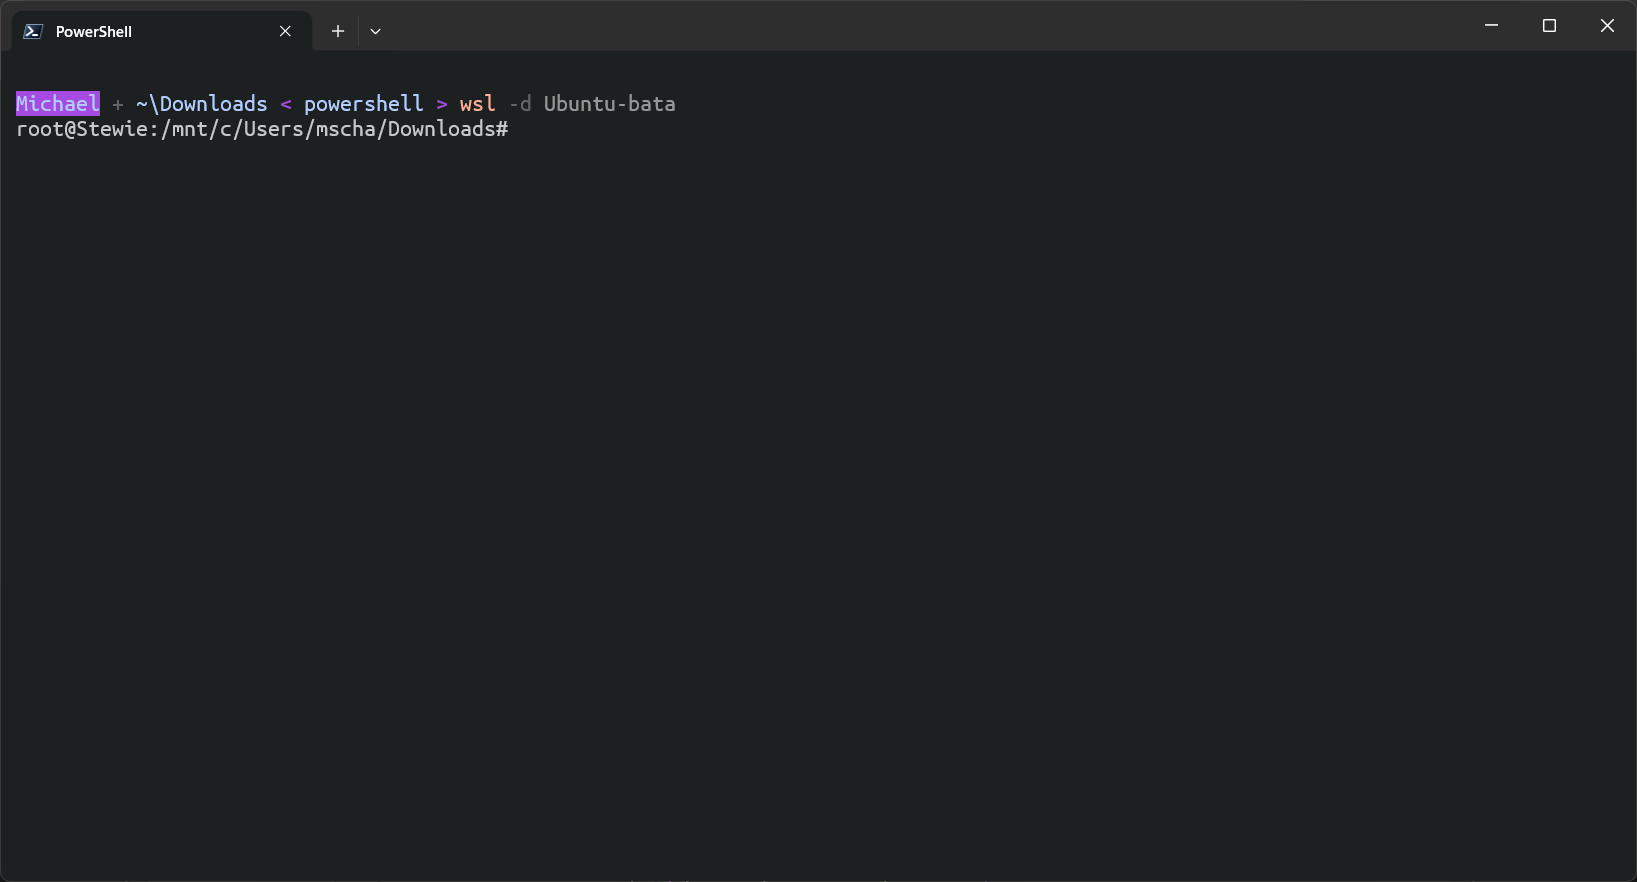Expand the terminal profile selector arrow
Screen dimensions: 1637x882
coord(376,31)
